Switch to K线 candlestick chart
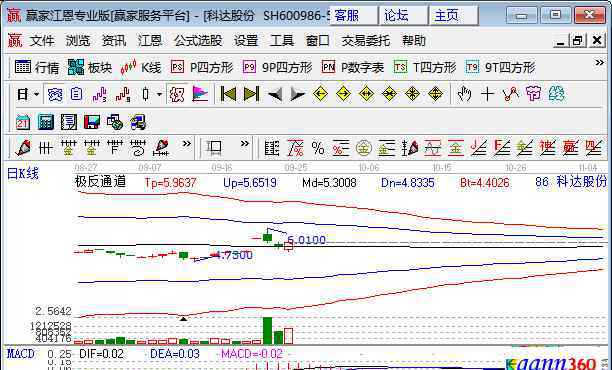The height and width of the screenshot is (370, 612). [x=141, y=68]
